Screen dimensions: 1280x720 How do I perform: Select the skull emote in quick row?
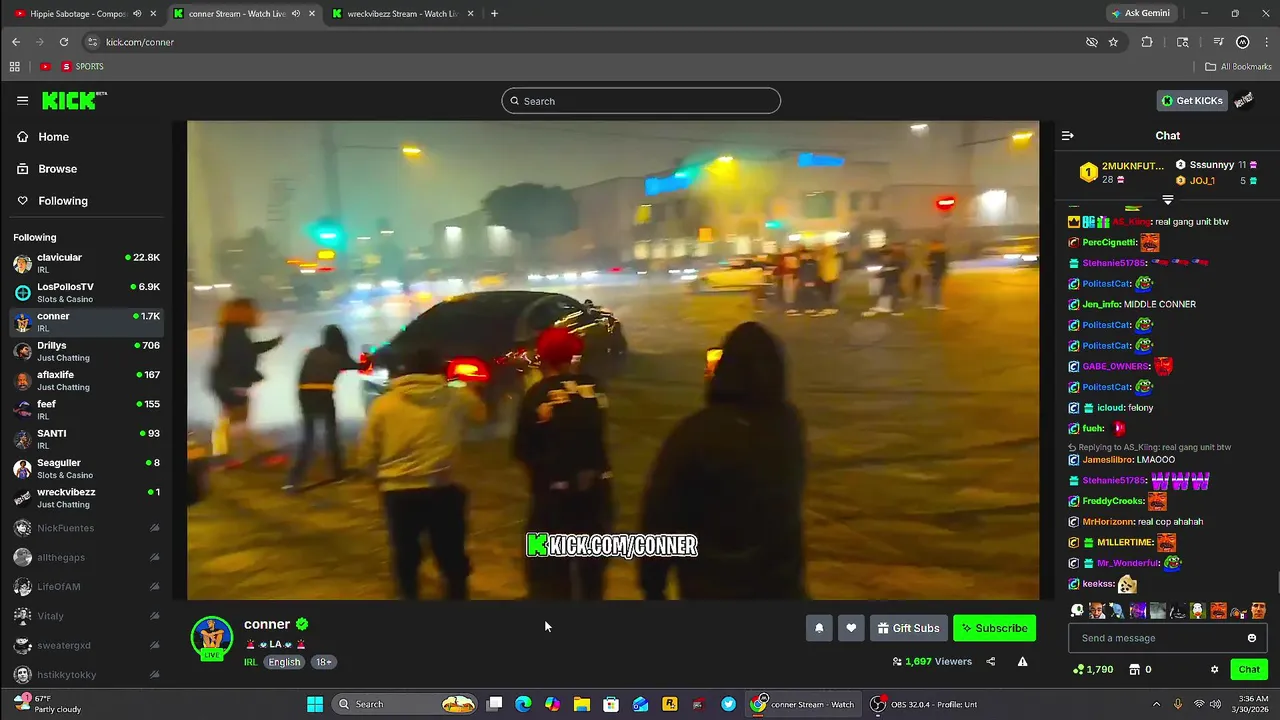pyautogui.click(x=1077, y=610)
